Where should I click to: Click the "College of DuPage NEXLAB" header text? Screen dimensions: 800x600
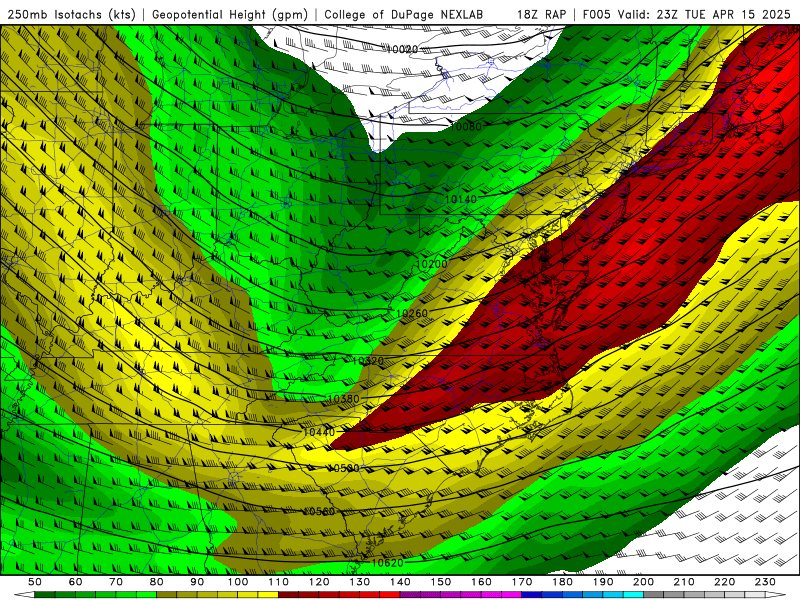coord(403,14)
